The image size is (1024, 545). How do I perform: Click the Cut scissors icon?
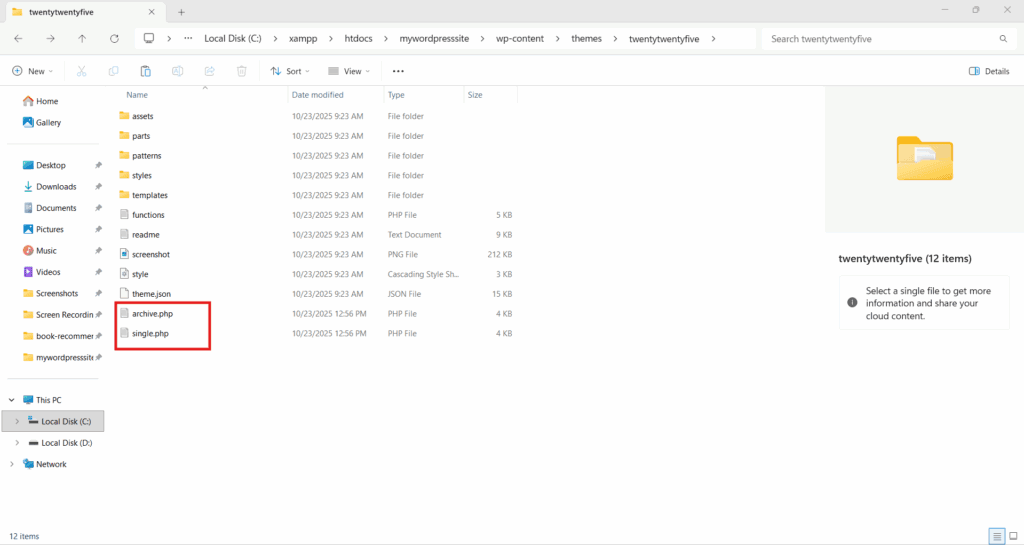coord(82,71)
